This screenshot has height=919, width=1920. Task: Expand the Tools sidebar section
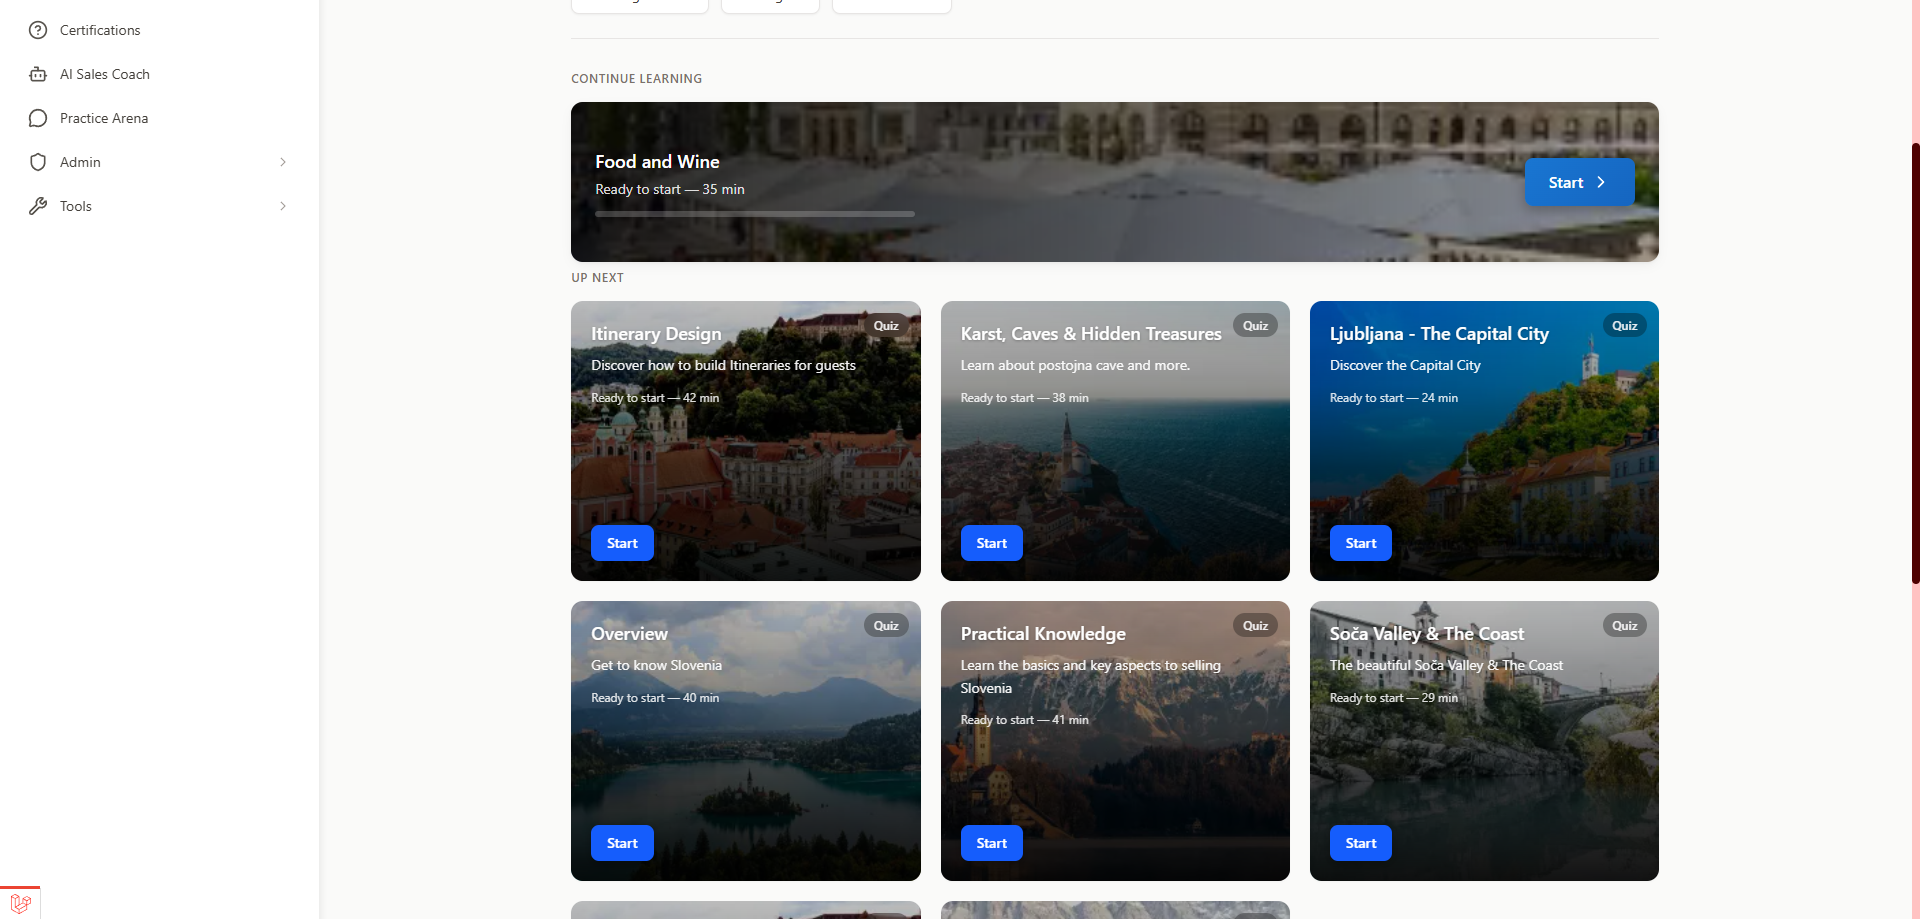point(282,206)
